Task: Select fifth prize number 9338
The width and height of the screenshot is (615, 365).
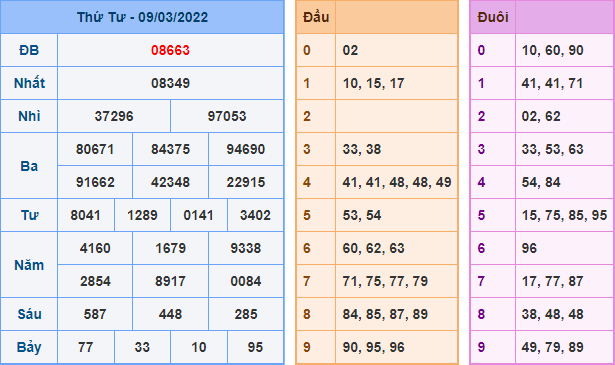Action: pos(246,248)
